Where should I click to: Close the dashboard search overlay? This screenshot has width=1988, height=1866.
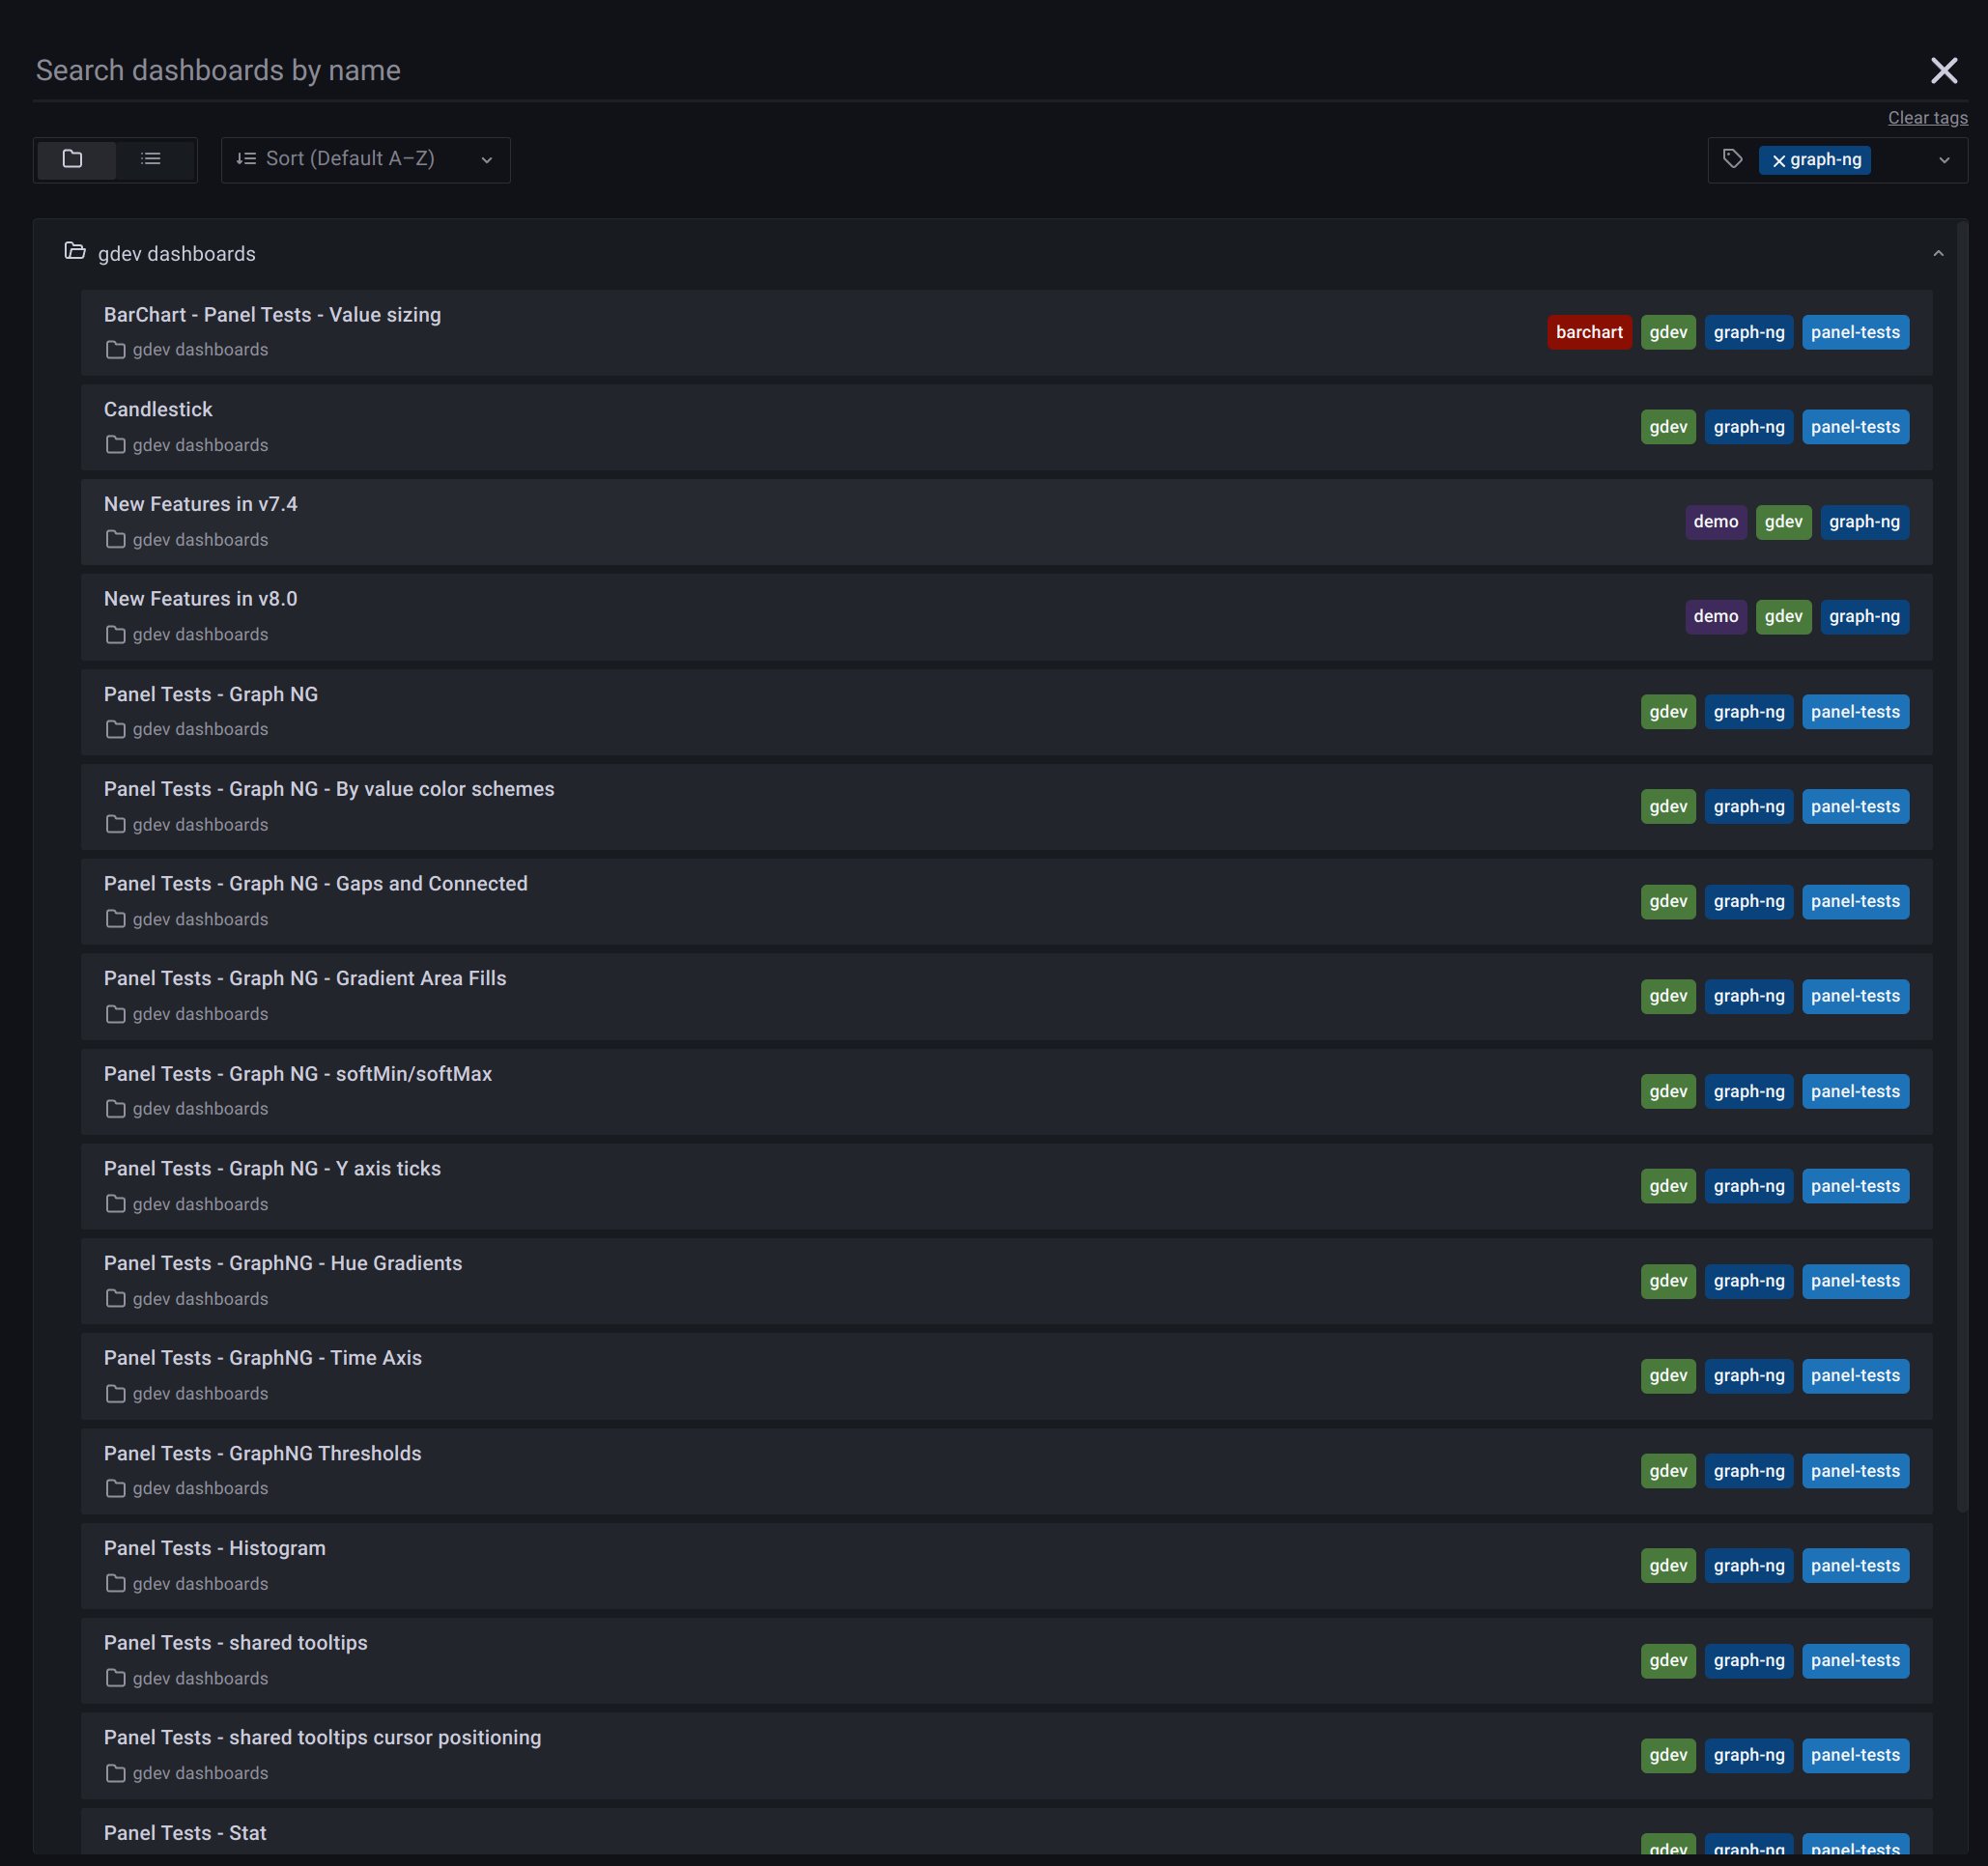[1944, 70]
